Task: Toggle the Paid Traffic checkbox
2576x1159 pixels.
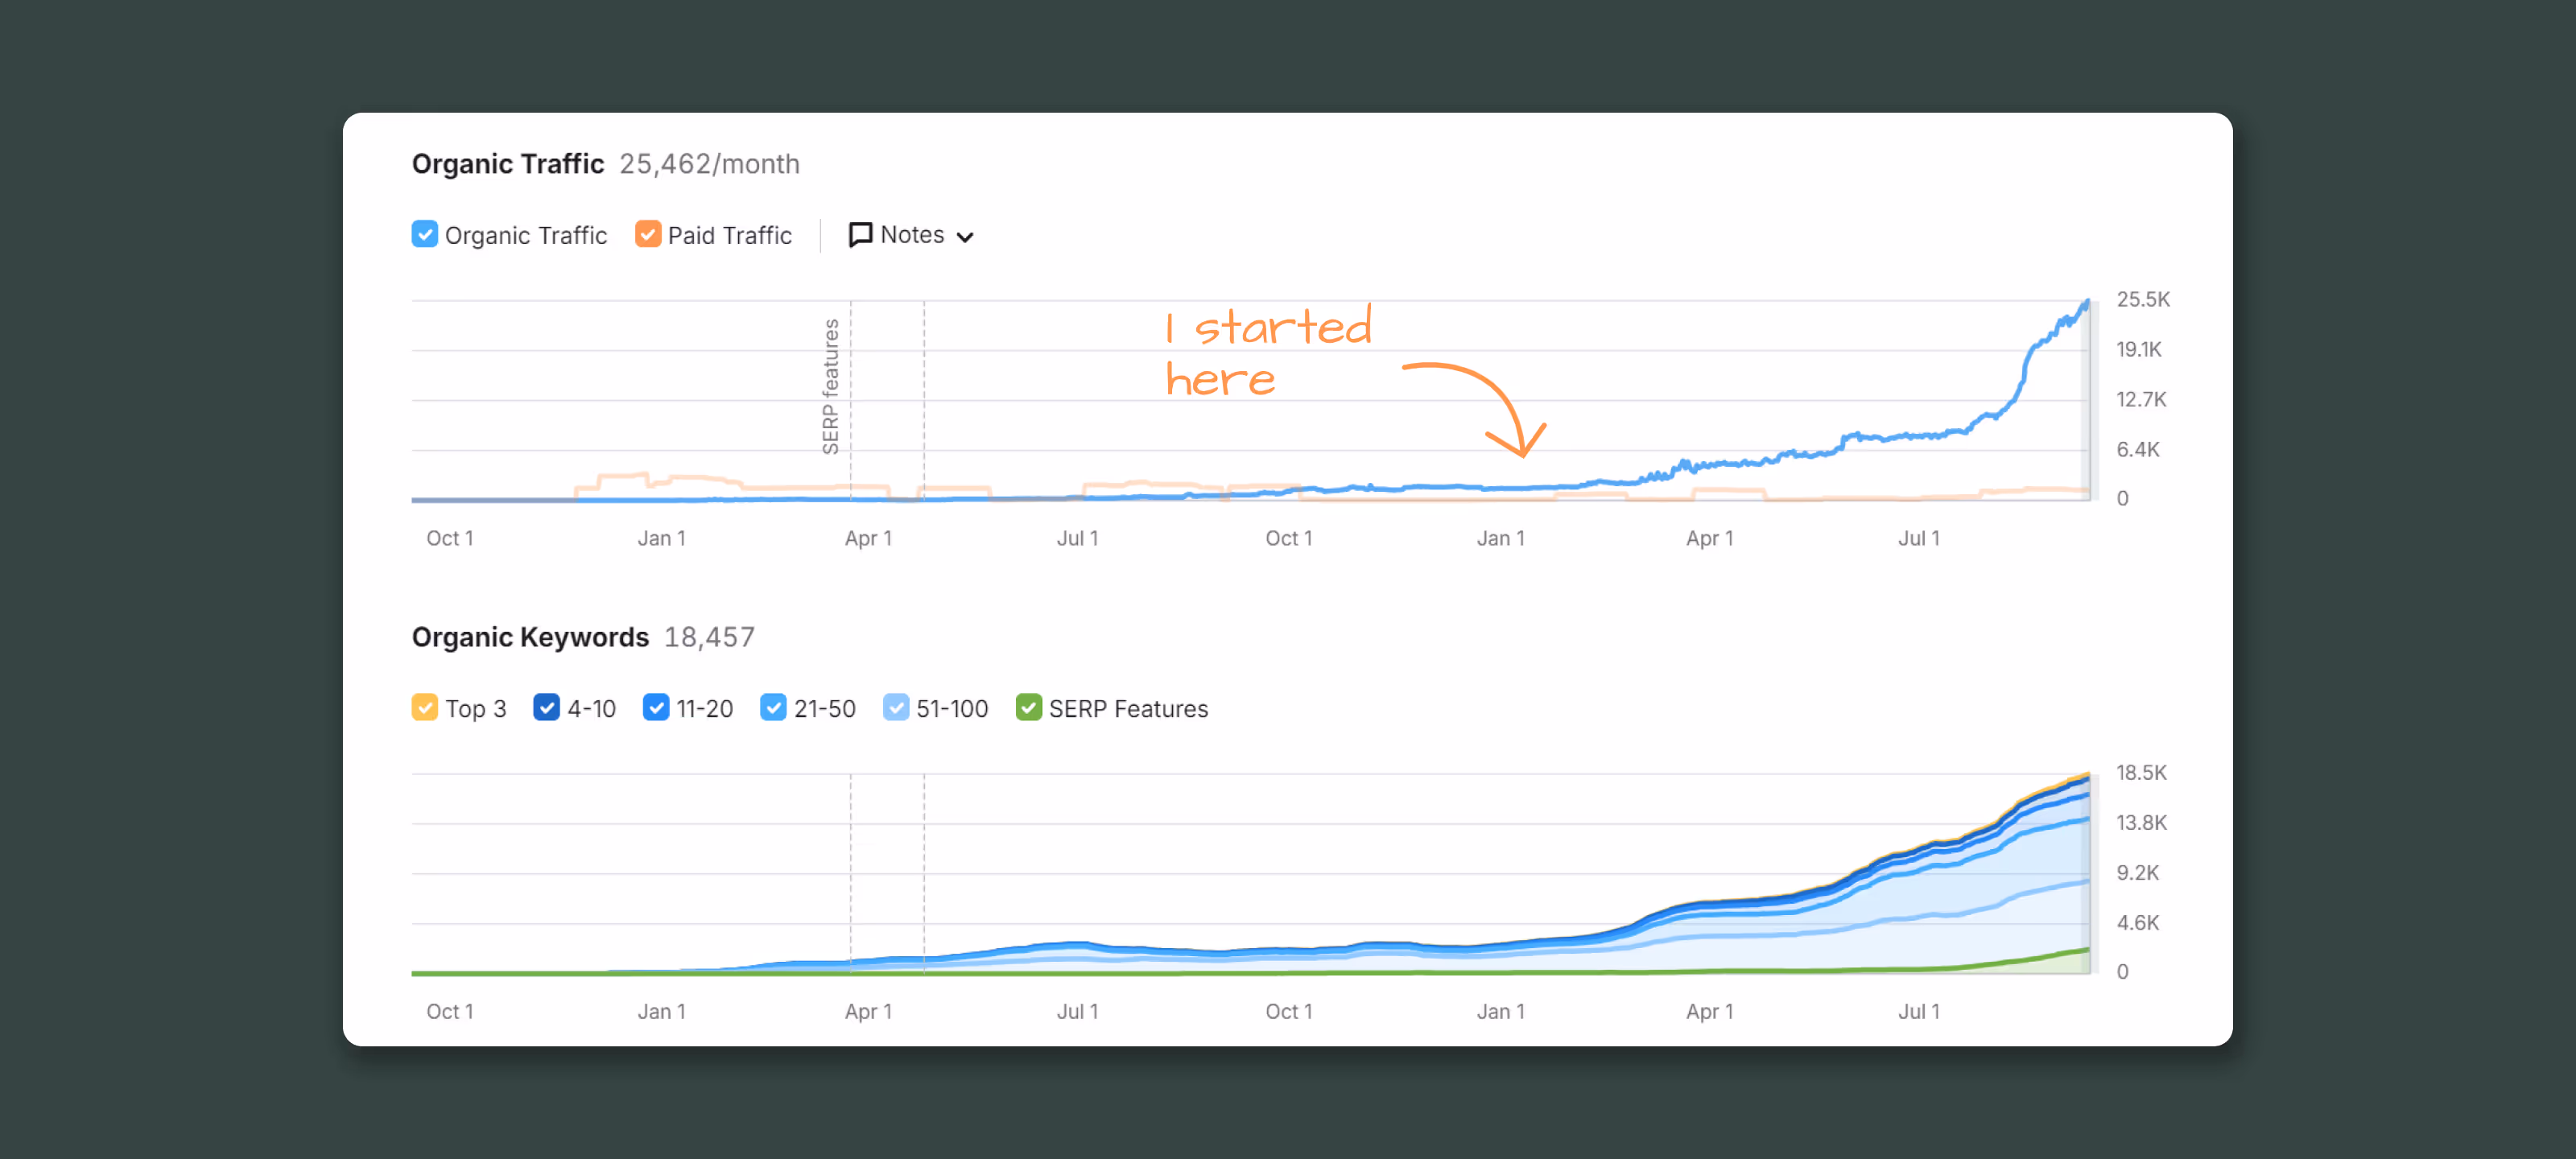Action: tap(647, 235)
